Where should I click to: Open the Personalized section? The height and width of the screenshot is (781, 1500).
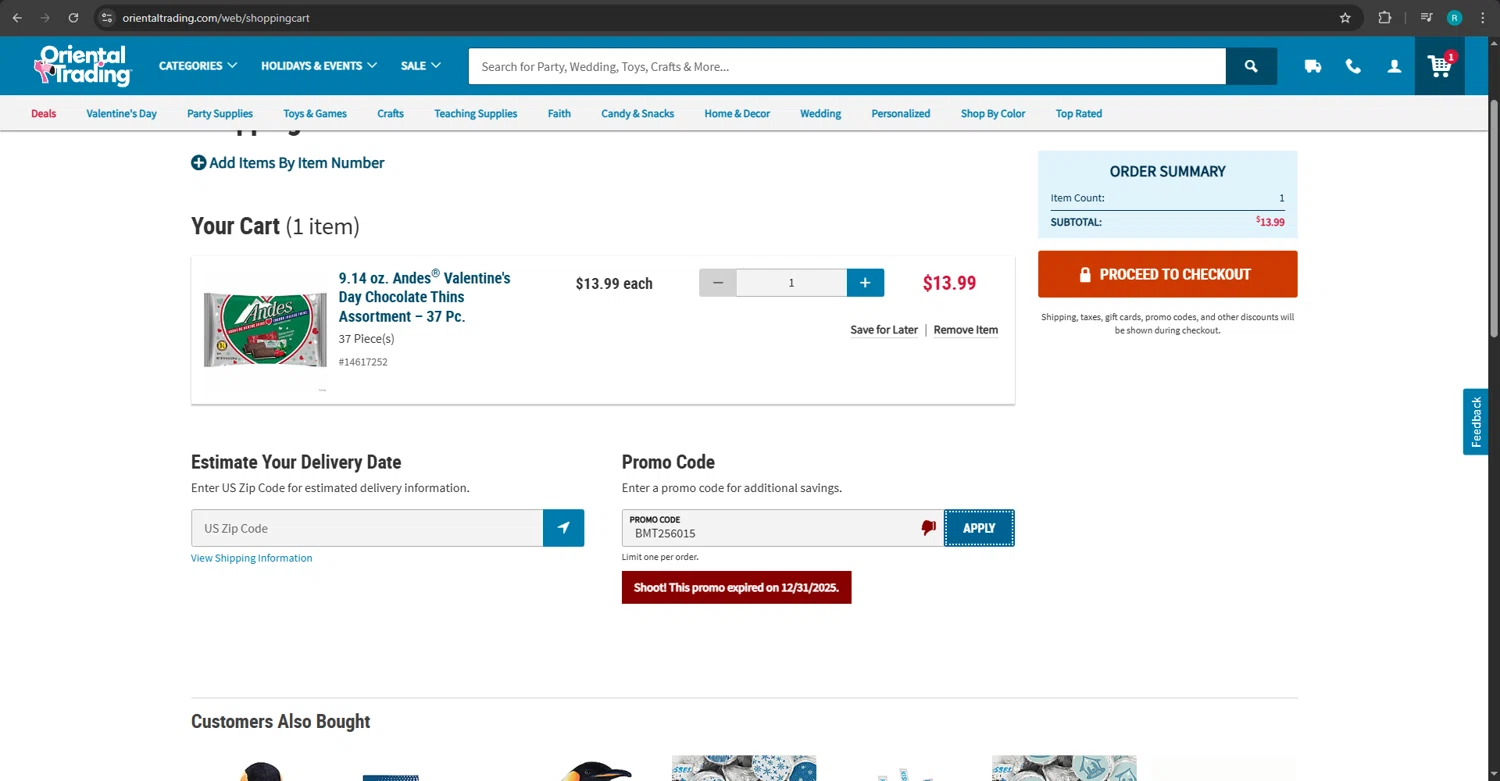pos(901,113)
